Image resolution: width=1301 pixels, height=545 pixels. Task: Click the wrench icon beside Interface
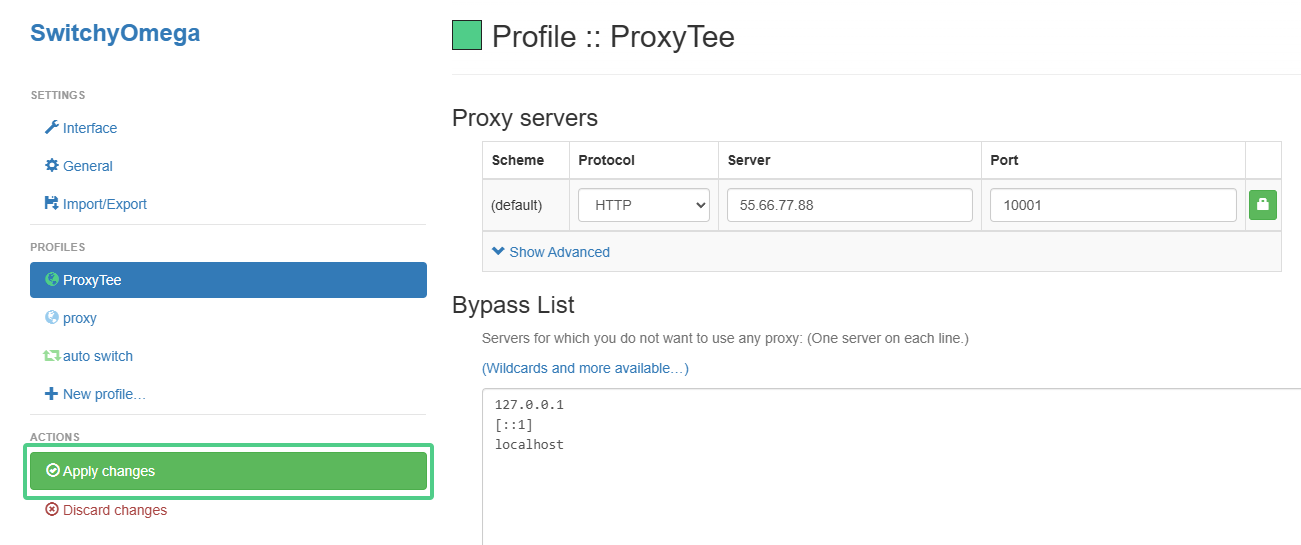click(52, 128)
